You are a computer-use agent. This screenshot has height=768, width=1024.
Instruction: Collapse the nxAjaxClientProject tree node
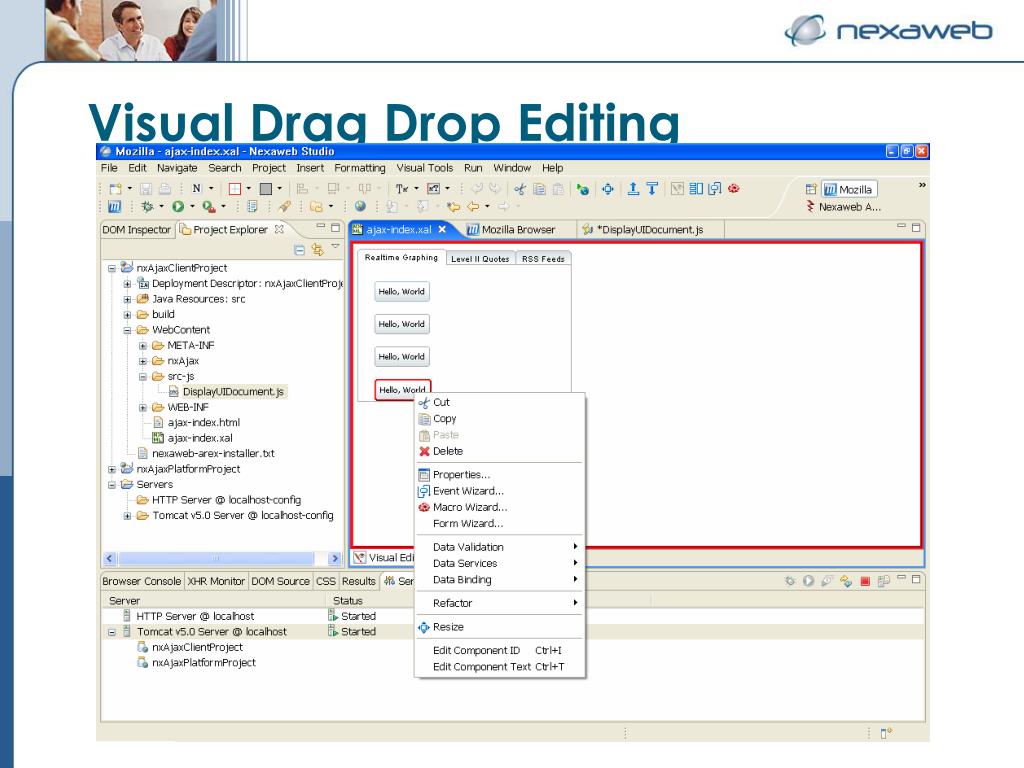click(x=112, y=268)
